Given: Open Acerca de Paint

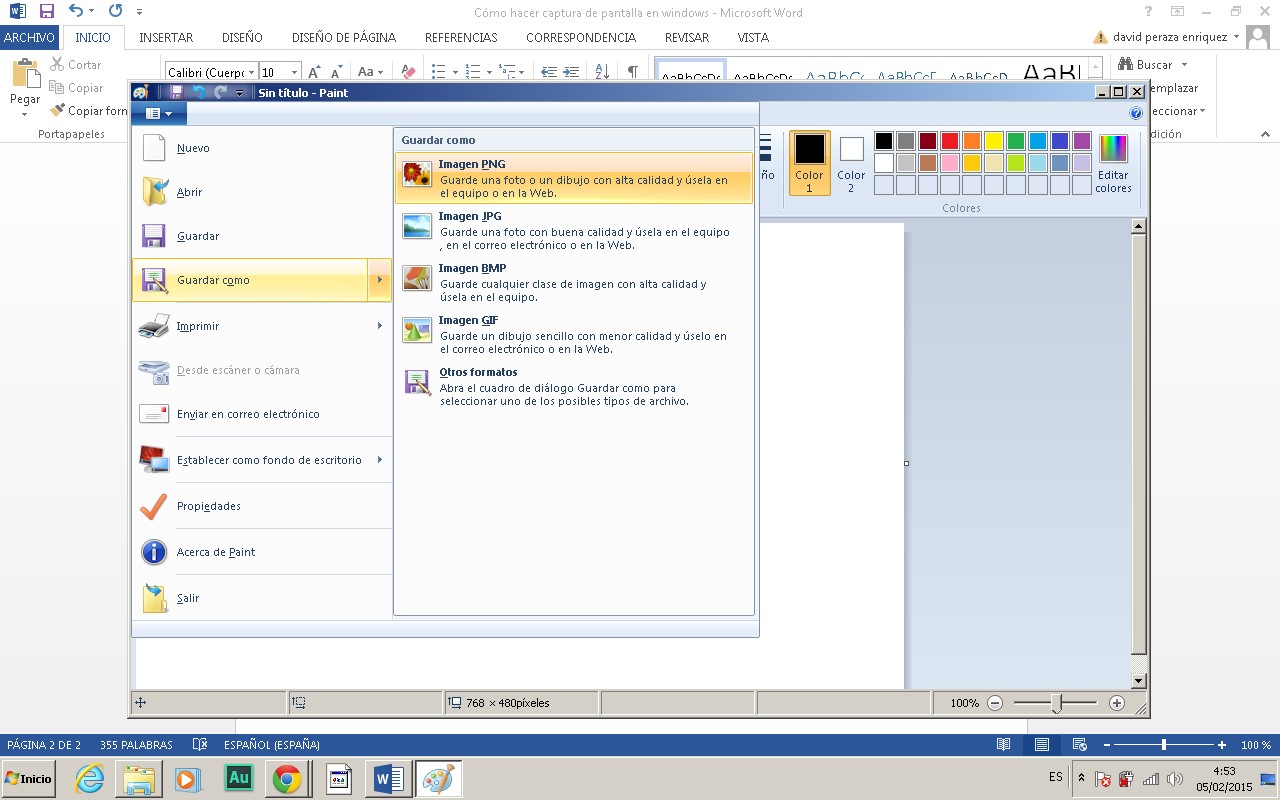Looking at the screenshot, I should tap(262, 552).
